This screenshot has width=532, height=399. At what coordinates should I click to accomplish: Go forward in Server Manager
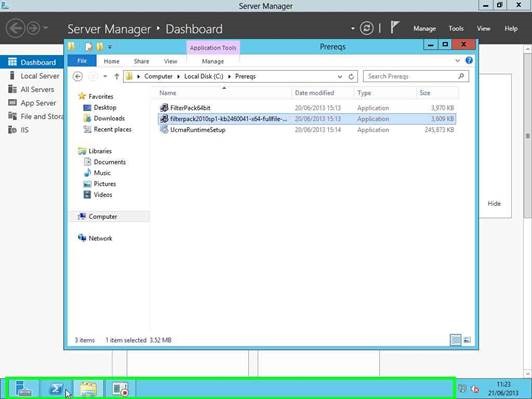click(x=34, y=28)
